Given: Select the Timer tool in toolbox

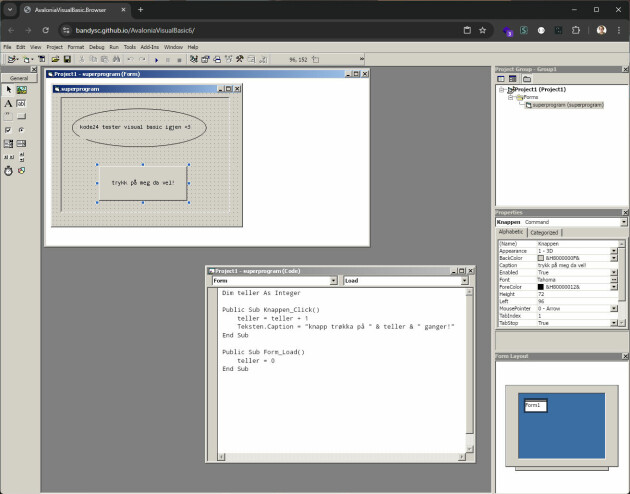Looking at the screenshot, I should point(8,171).
